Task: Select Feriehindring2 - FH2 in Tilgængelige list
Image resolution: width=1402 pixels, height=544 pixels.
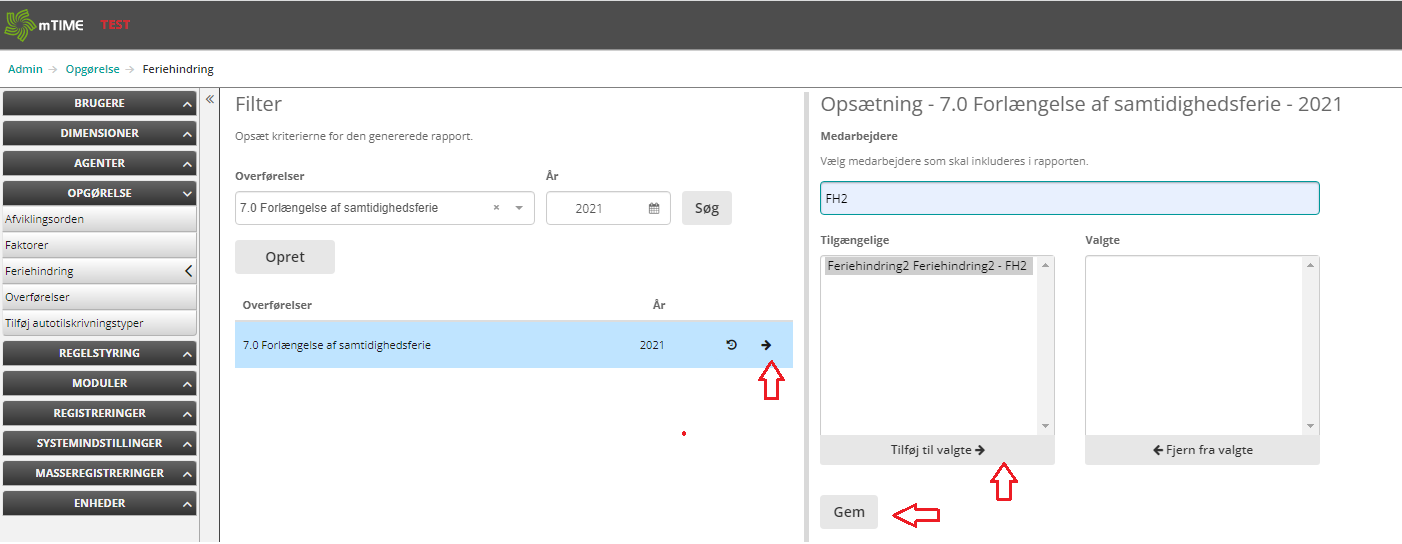Action: (x=927, y=266)
